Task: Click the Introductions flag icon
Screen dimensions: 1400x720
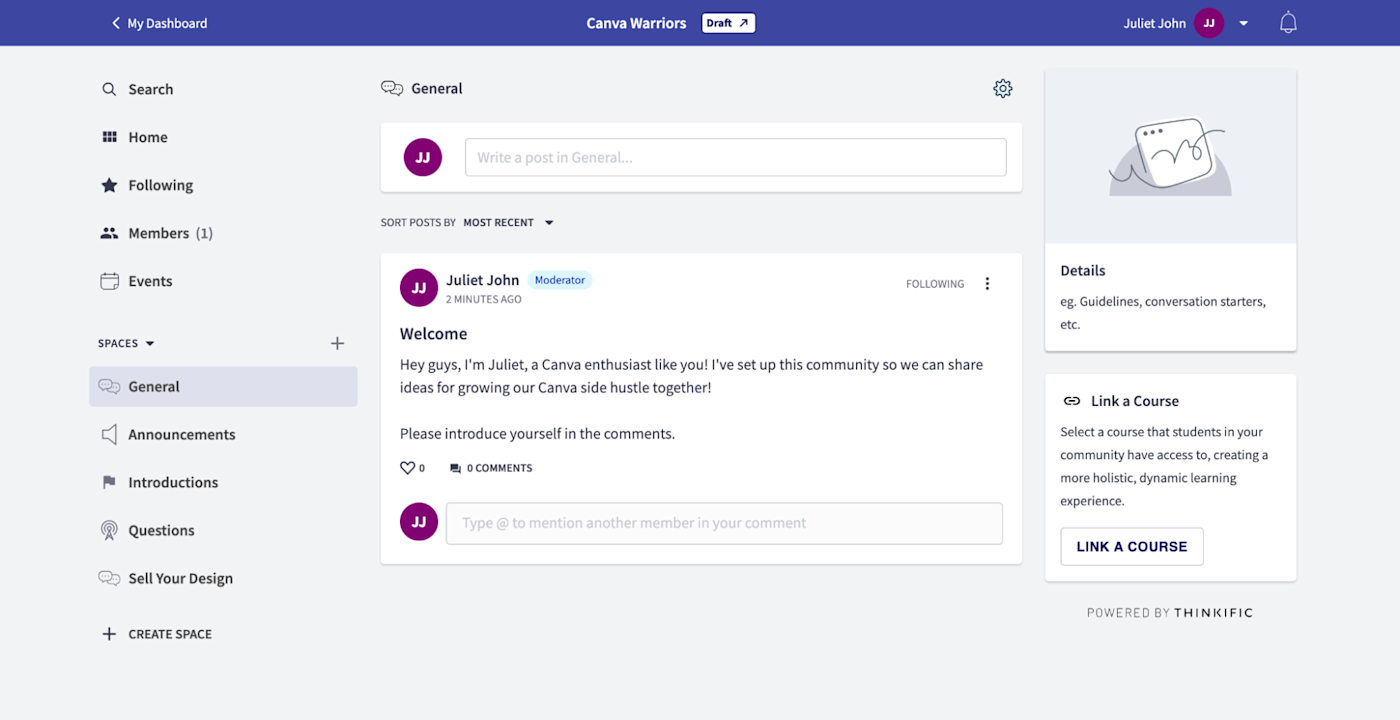Action: pos(109,482)
